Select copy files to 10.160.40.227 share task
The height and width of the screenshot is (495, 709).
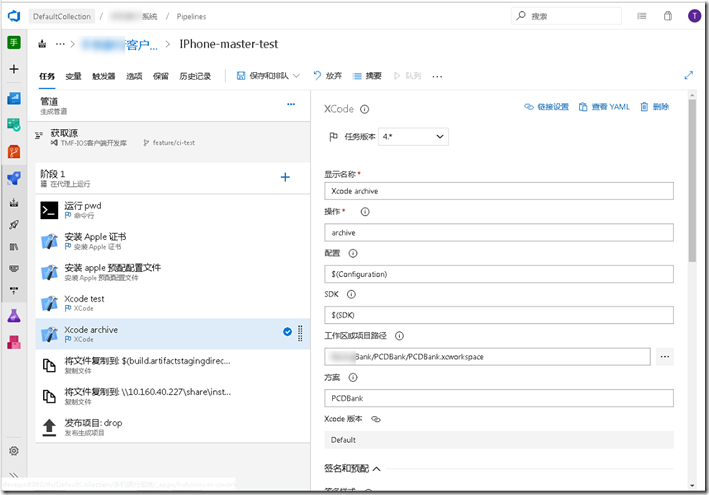click(x=173, y=396)
